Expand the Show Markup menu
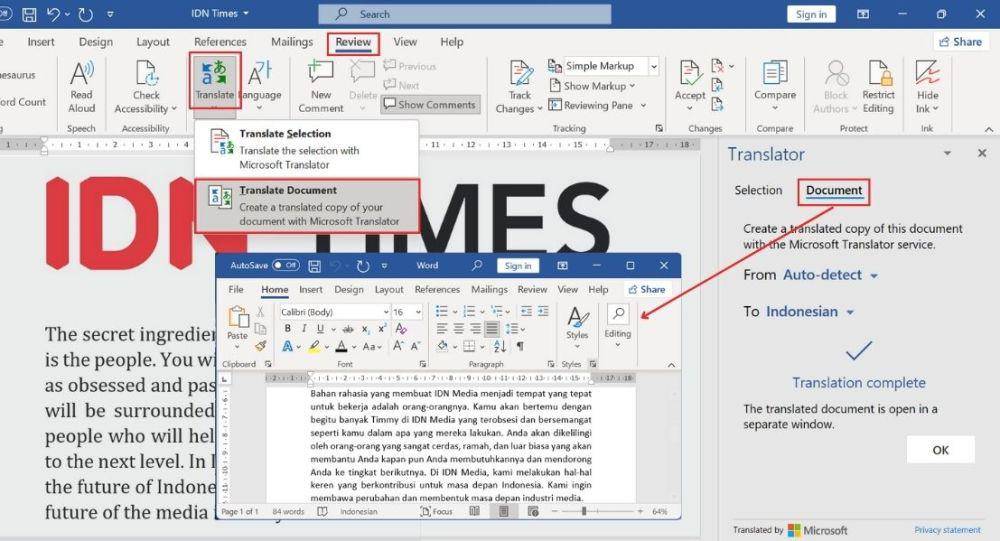 tap(592, 85)
